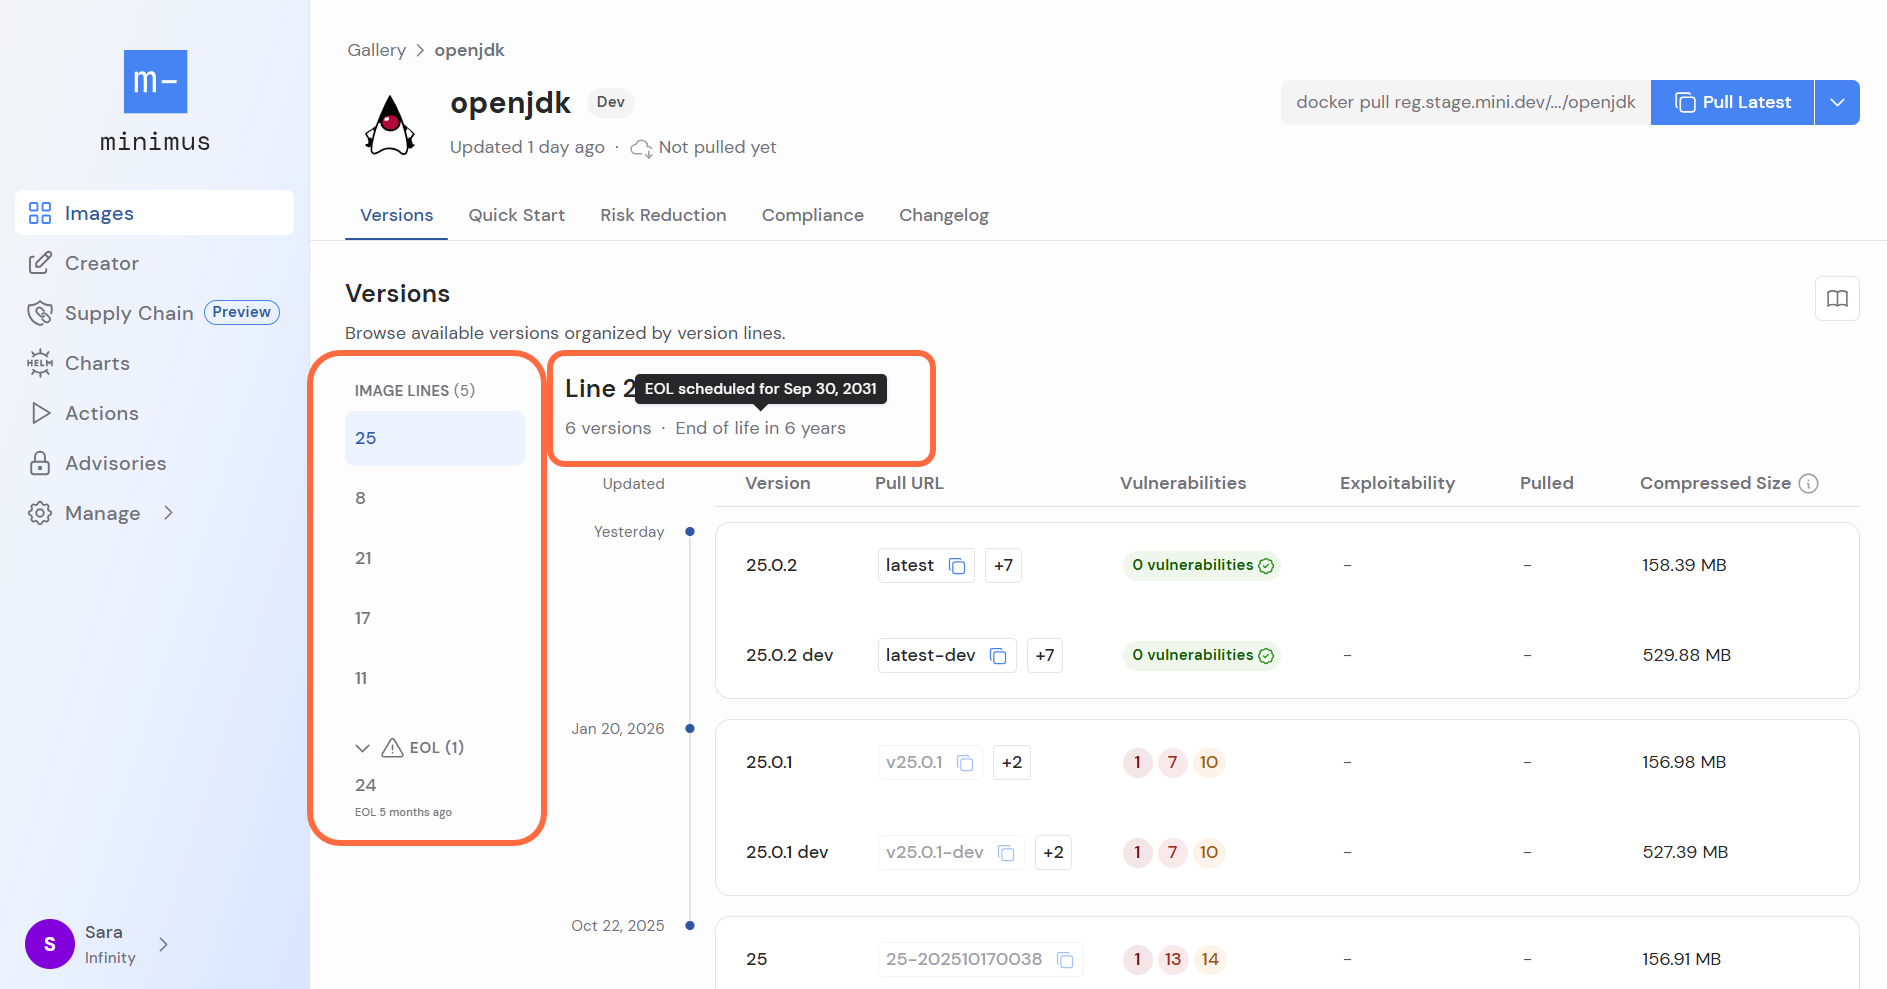Screen dimensions: 1887x989
Task: Select image line 8
Action: click(435, 498)
